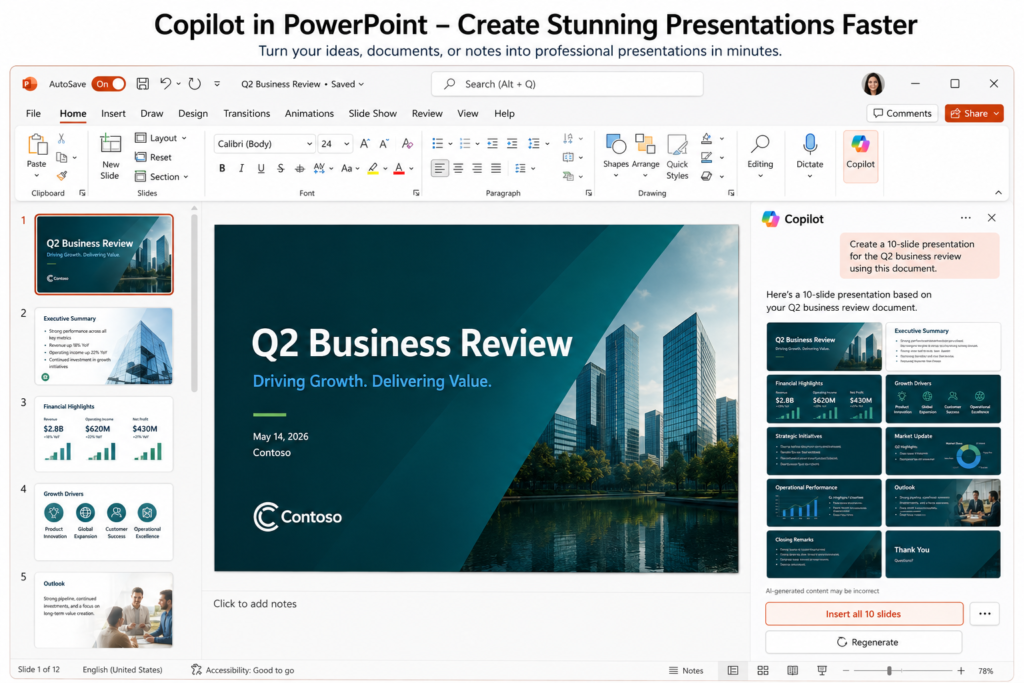
Task: Clear all formatting icon
Action: (x=408, y=144)
